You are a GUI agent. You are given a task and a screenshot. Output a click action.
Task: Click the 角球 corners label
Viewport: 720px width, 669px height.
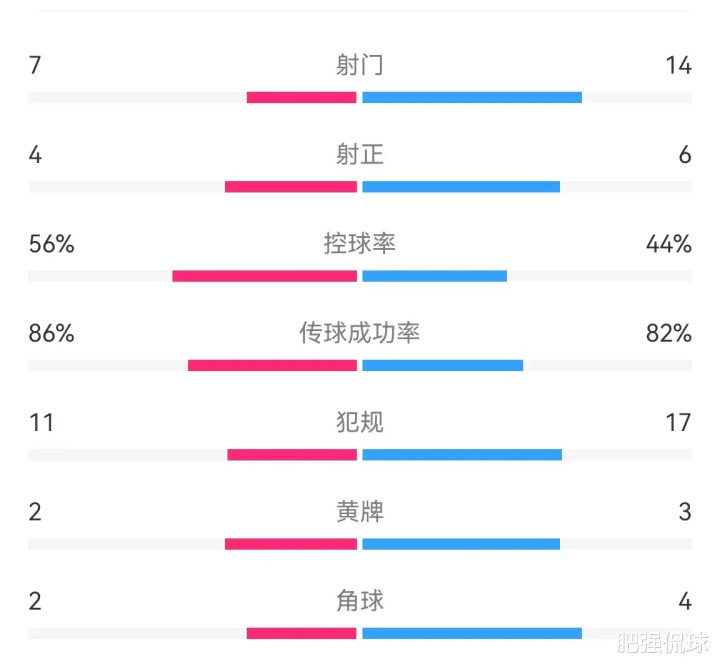(360, 601)
